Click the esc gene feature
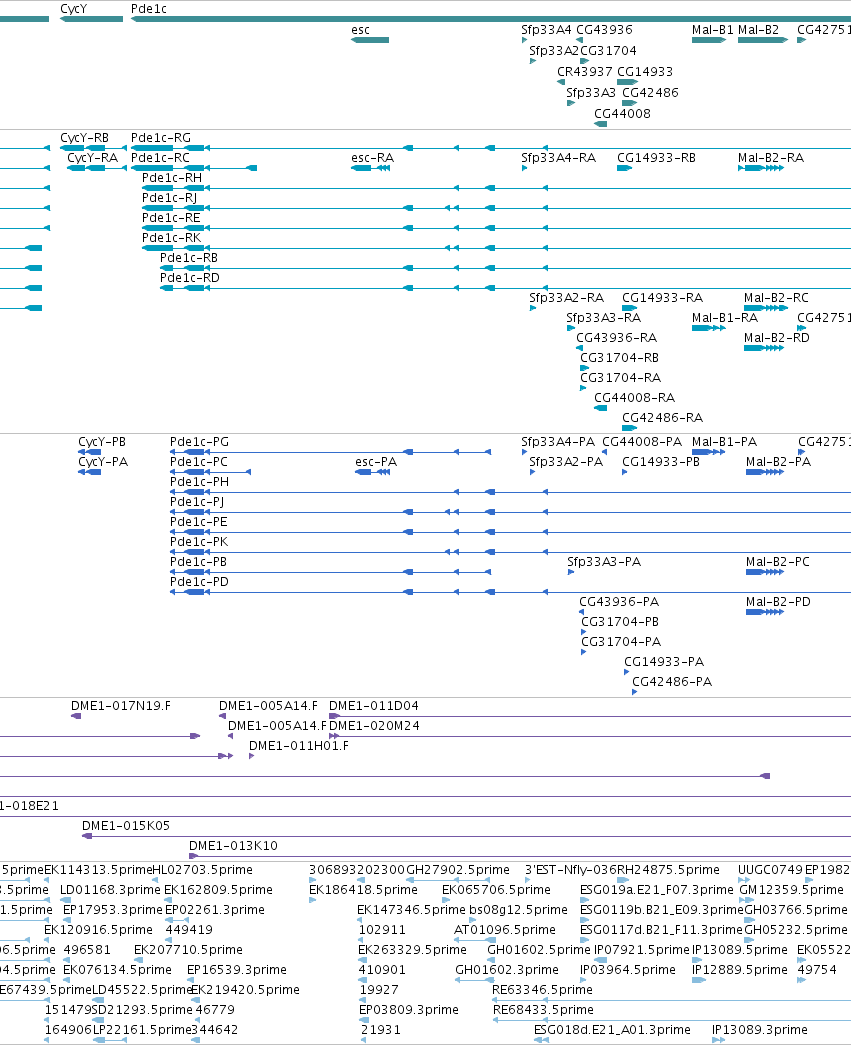 (370, 40)
